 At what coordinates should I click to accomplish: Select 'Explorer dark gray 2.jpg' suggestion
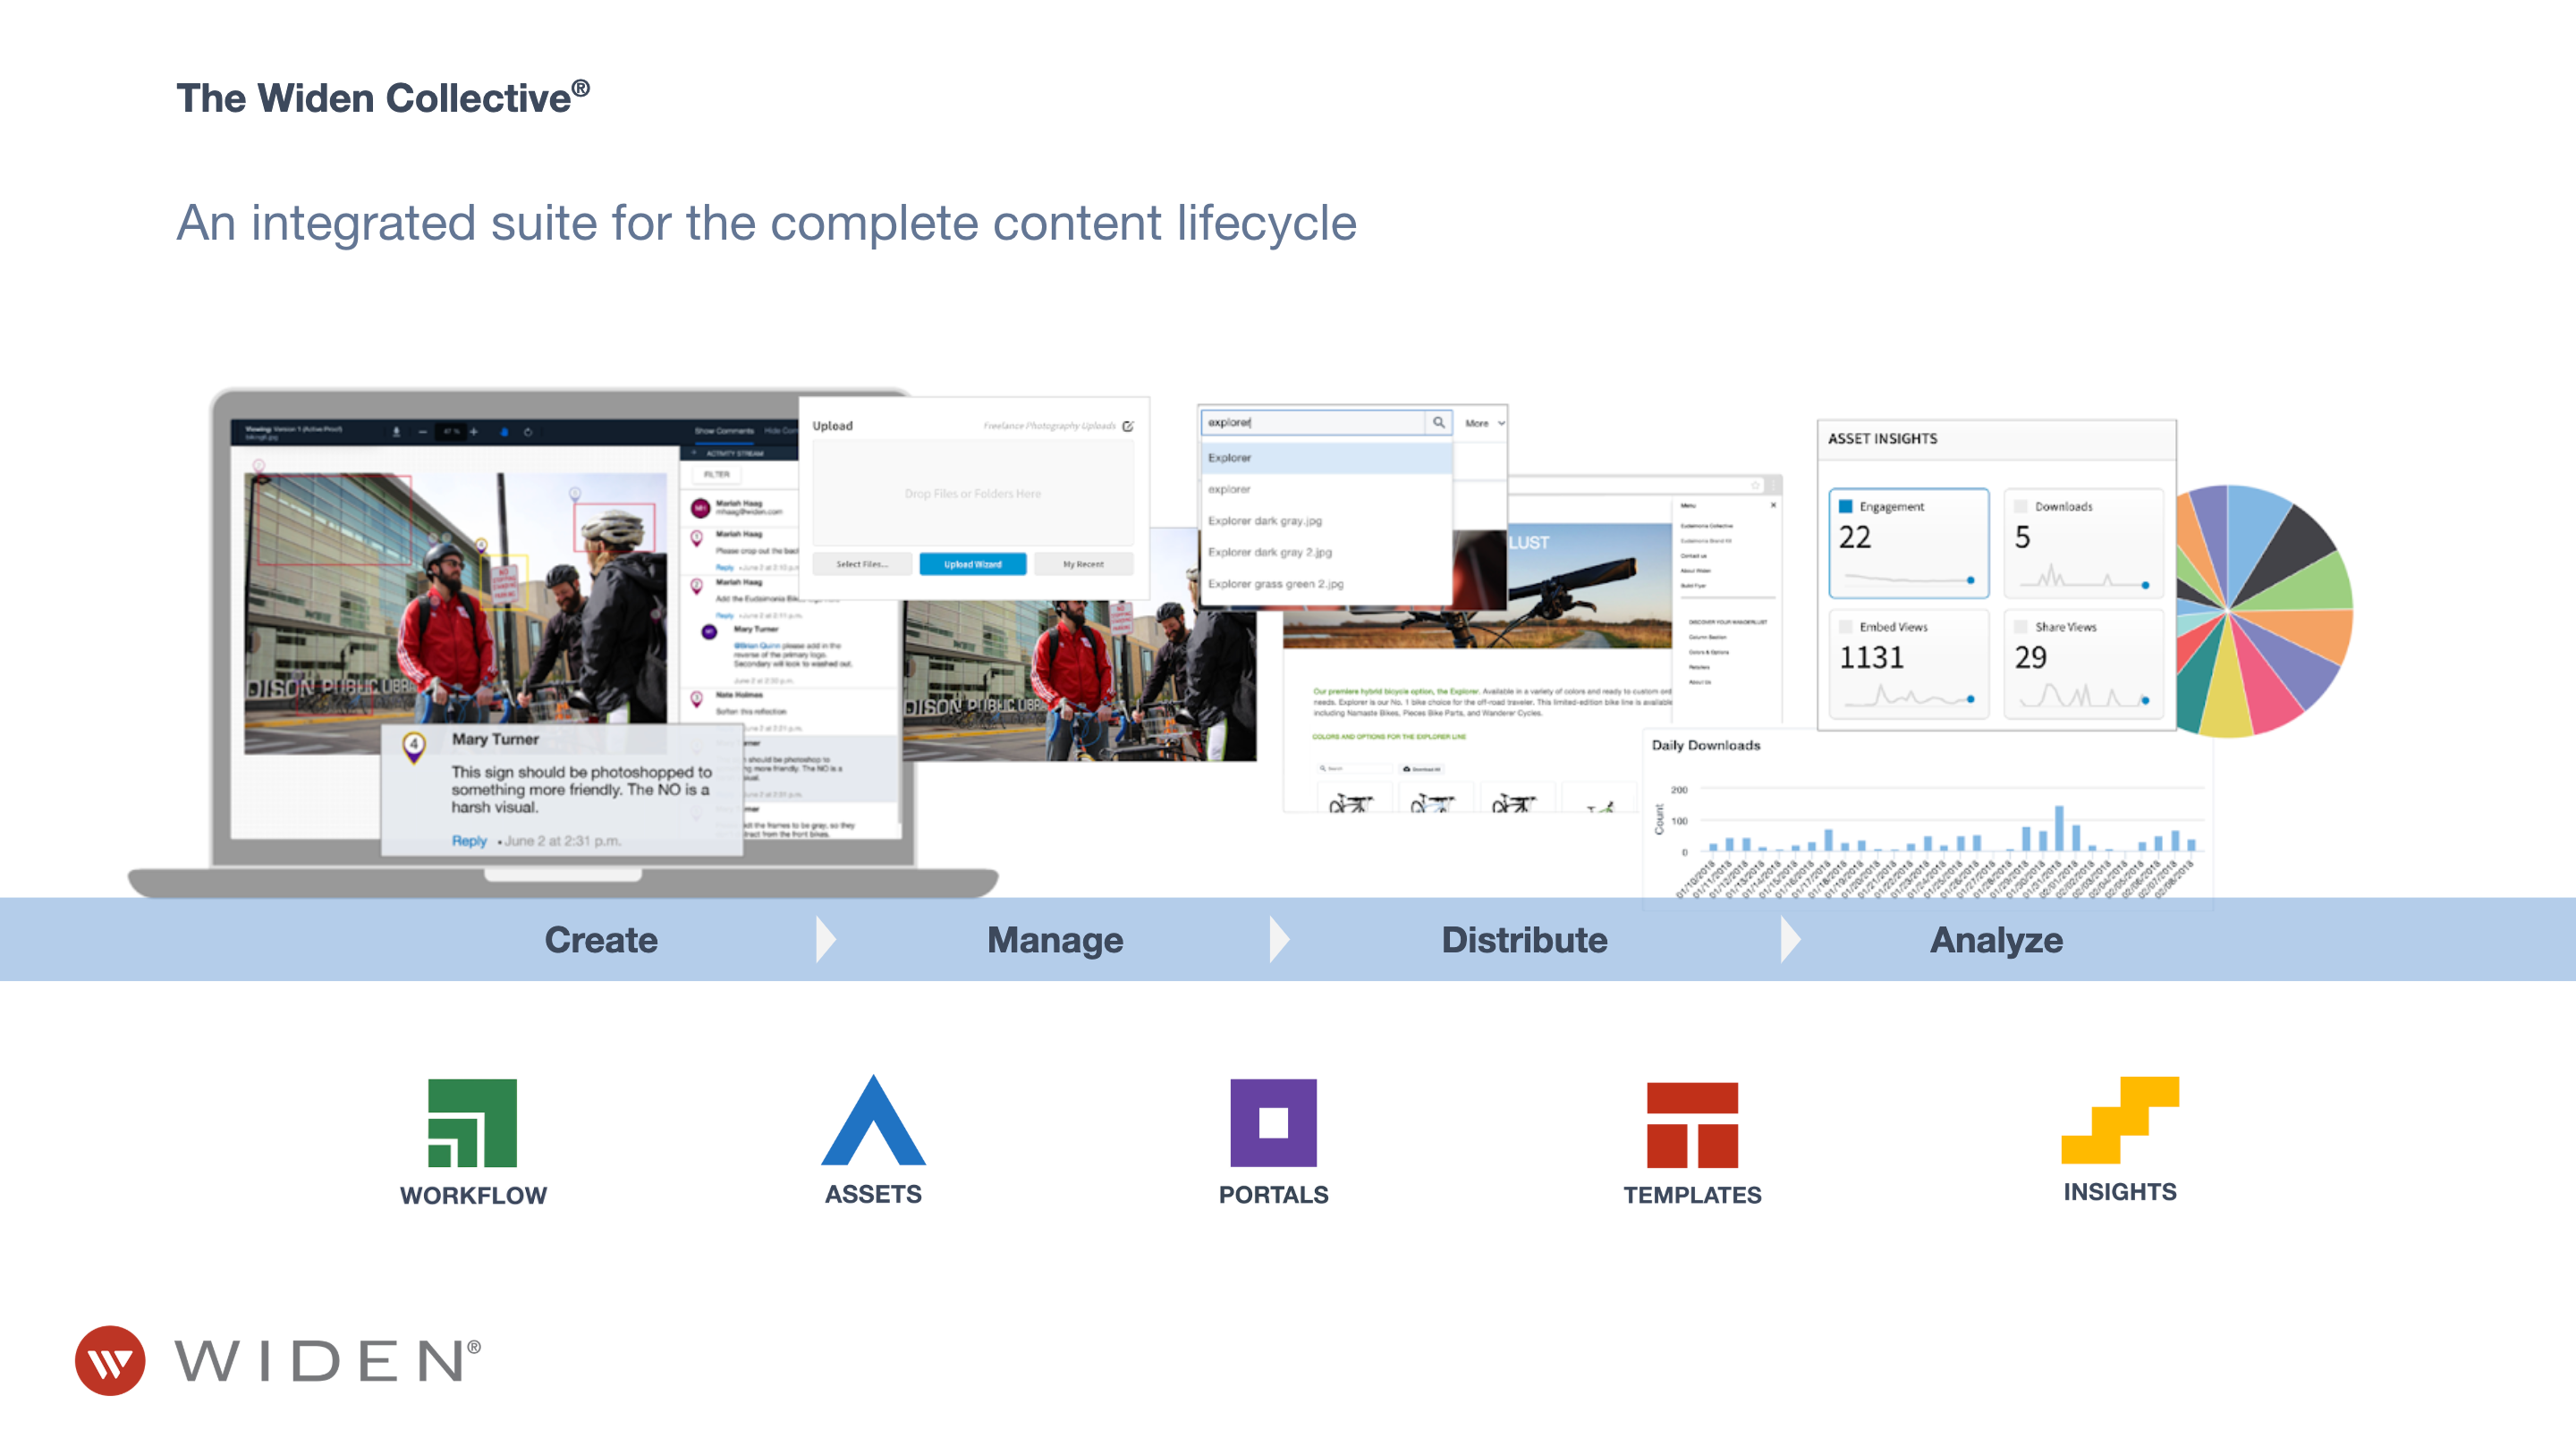pyautogui.click(x=1326, y=551)
